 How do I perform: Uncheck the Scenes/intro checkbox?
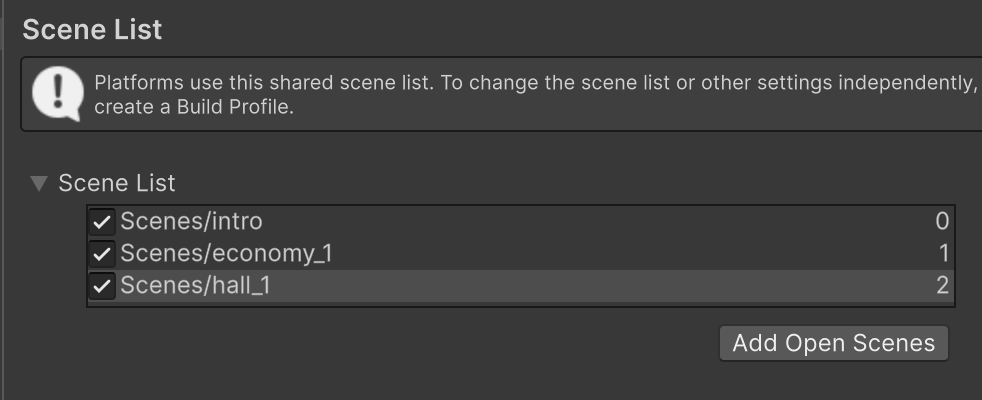tap(102, 221)
